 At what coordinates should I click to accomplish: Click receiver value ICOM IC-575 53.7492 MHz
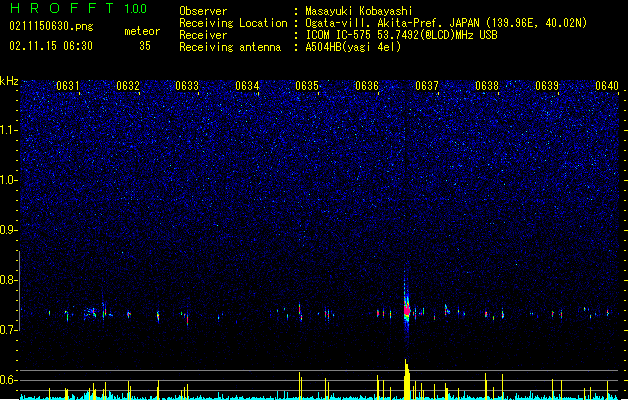401,35
